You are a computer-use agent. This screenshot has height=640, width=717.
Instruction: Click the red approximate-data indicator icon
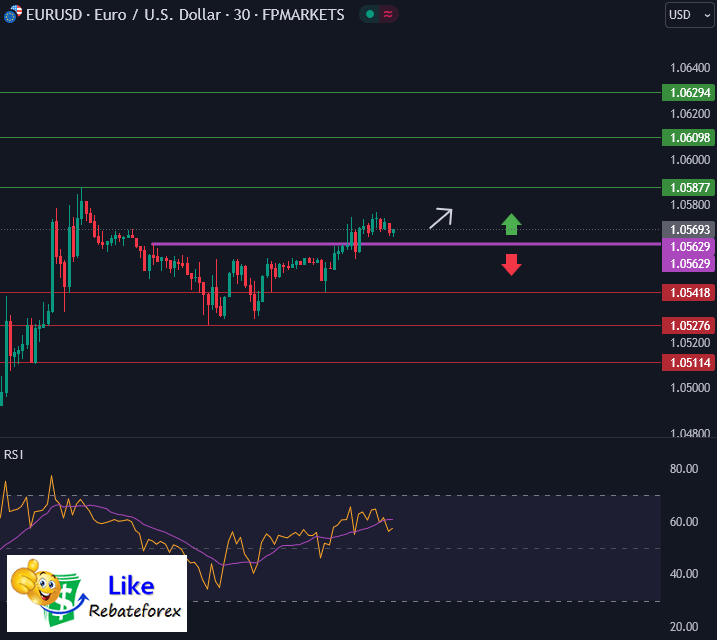coord(388,15)
